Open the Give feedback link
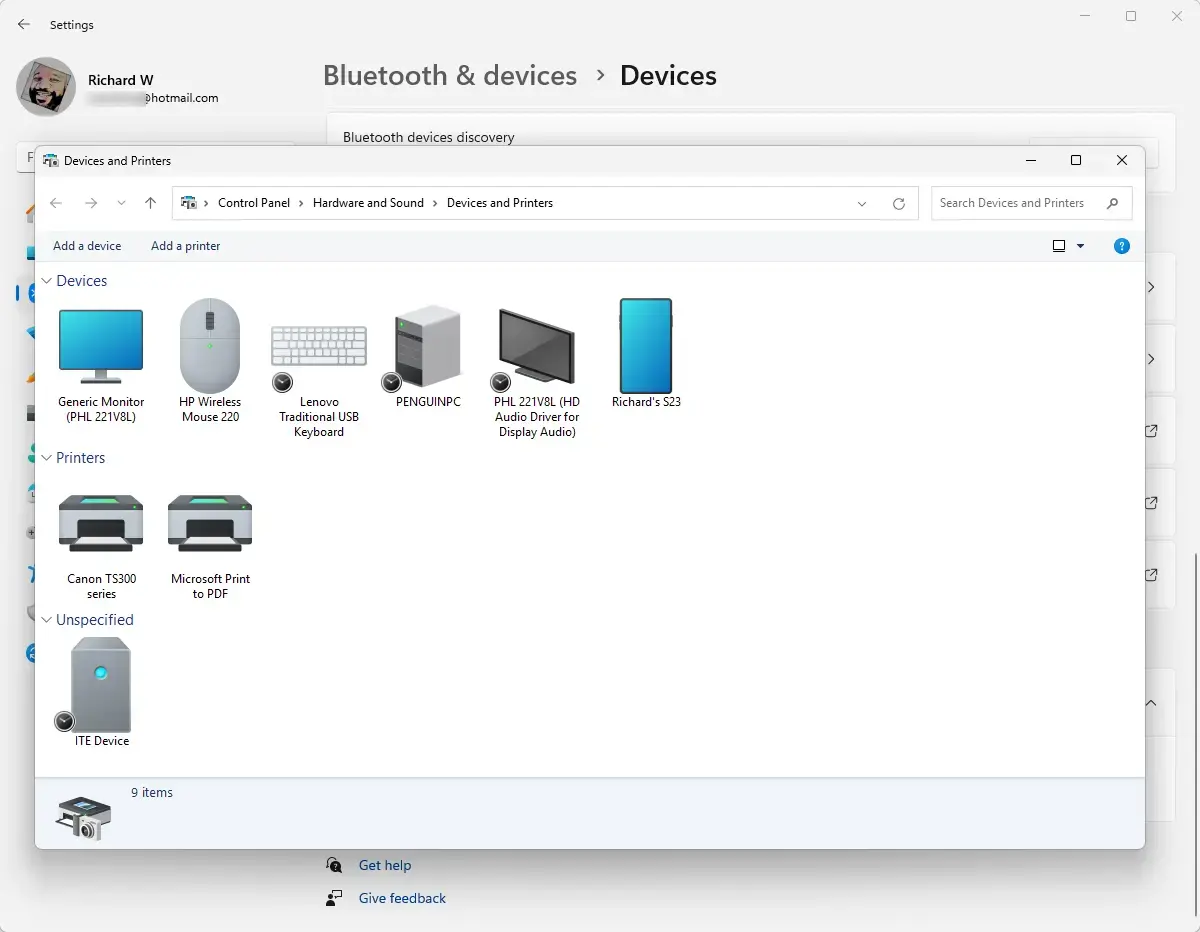Viewport: 1200px width, 932px height. [x=402, y=899]
